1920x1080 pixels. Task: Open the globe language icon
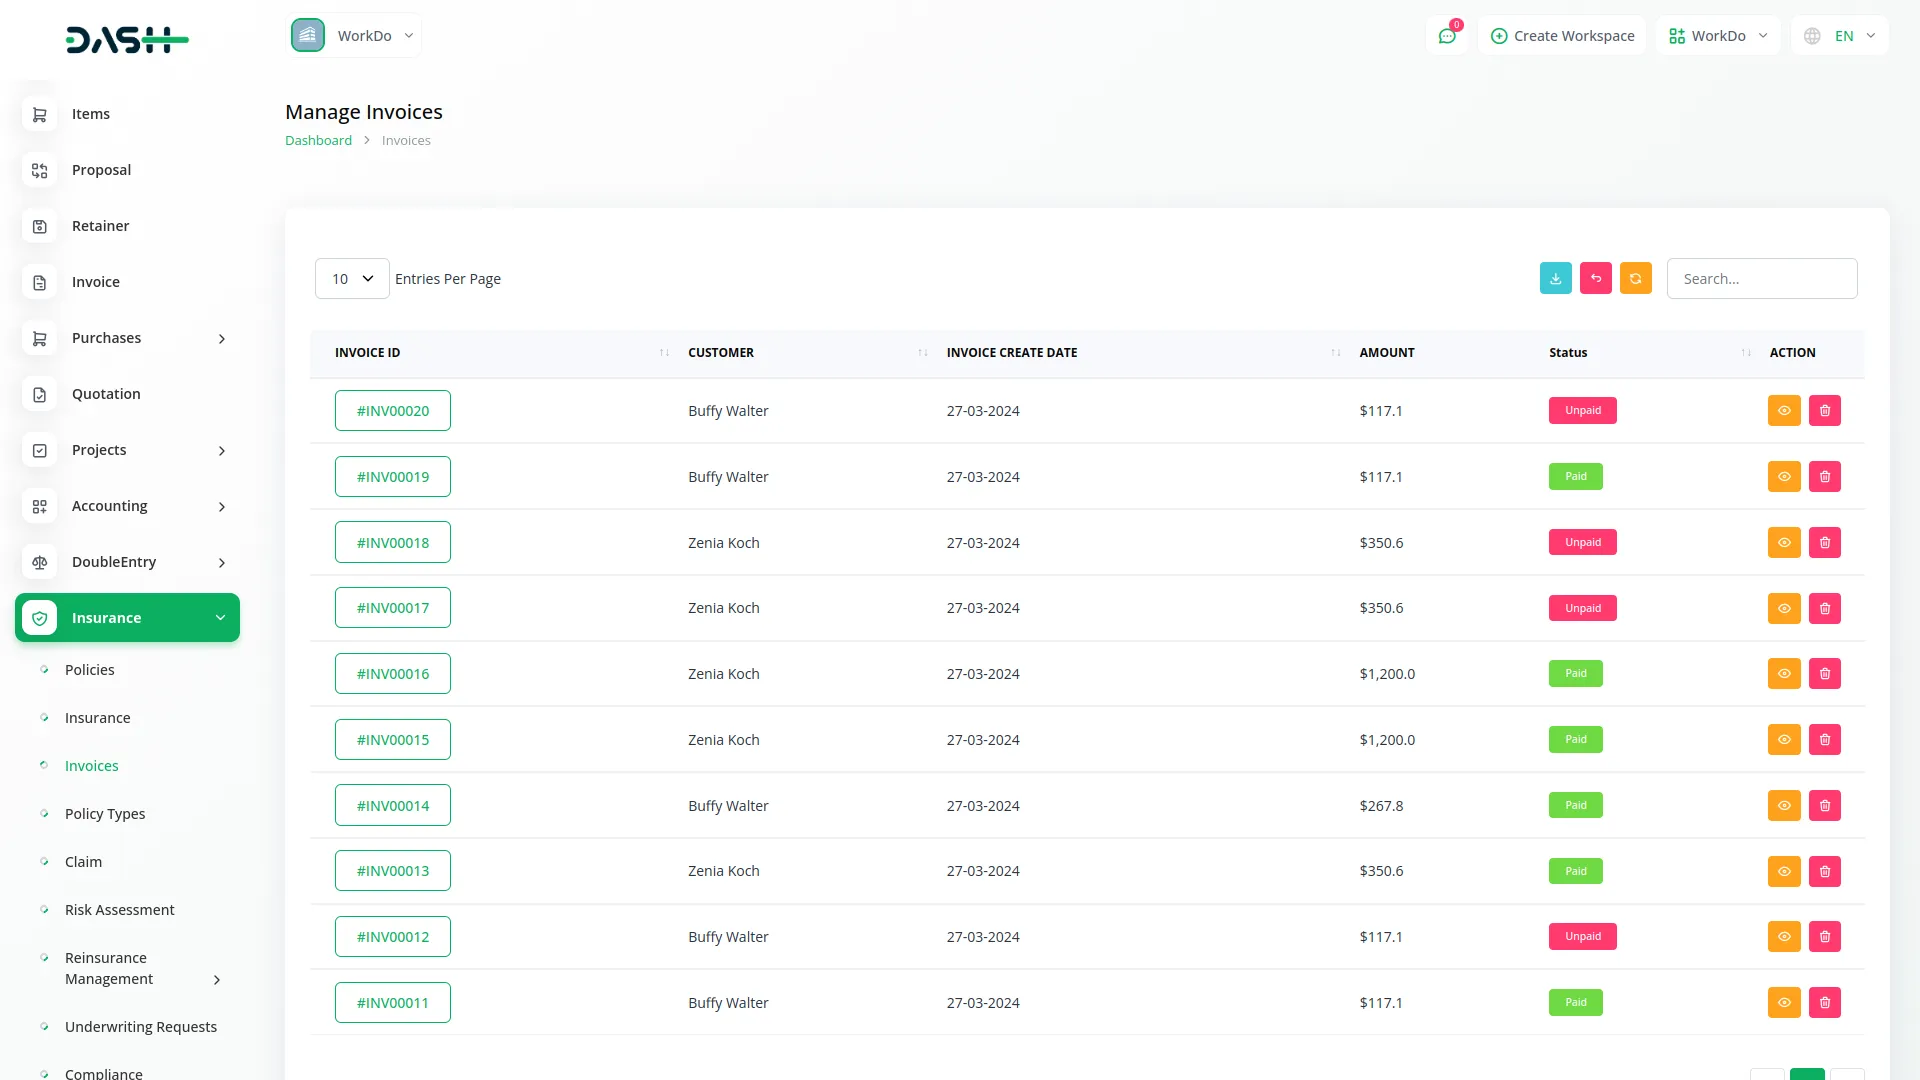pyautogui.click(x=1811, y=35)
